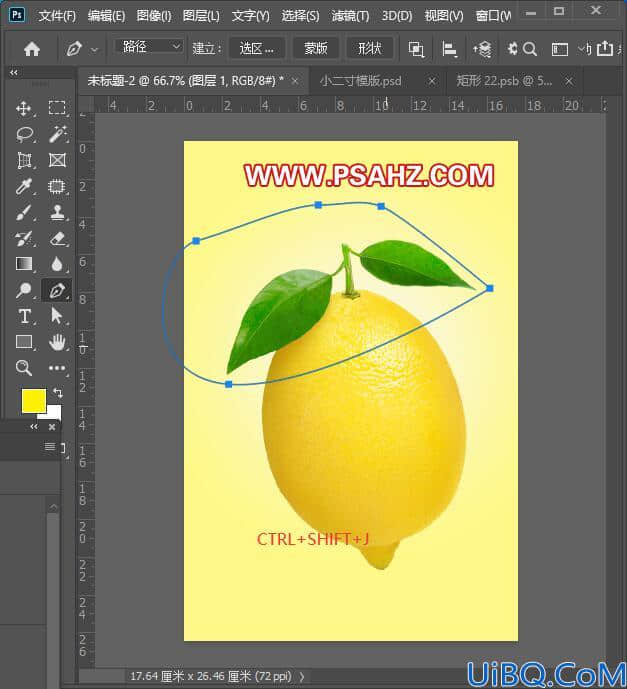Open the 选择(S) menu
The height and width of the screenshot is (689, 627).
coord(300,16)
